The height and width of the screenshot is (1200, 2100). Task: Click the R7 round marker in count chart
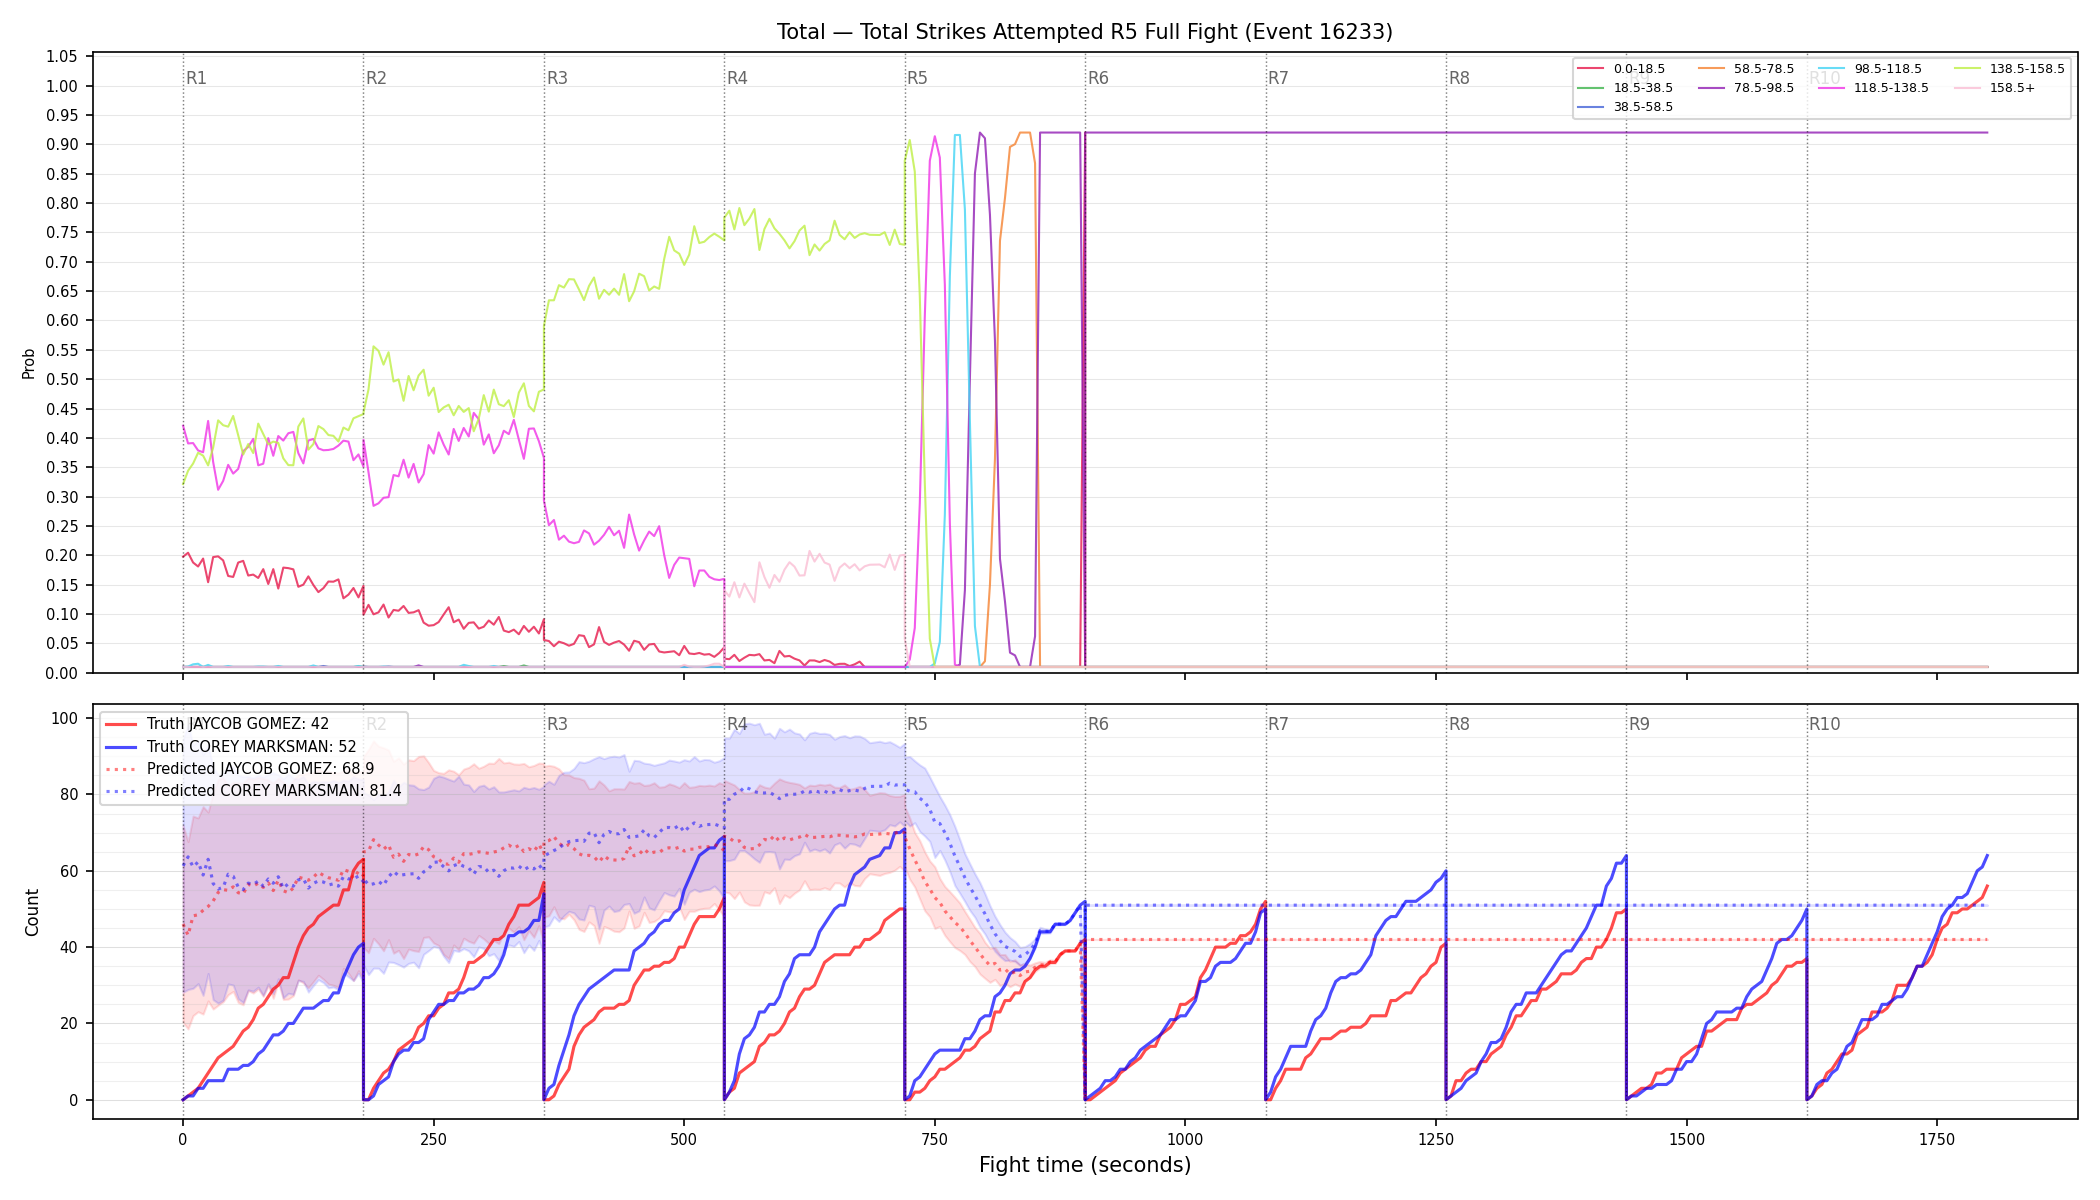[1278, 724]
